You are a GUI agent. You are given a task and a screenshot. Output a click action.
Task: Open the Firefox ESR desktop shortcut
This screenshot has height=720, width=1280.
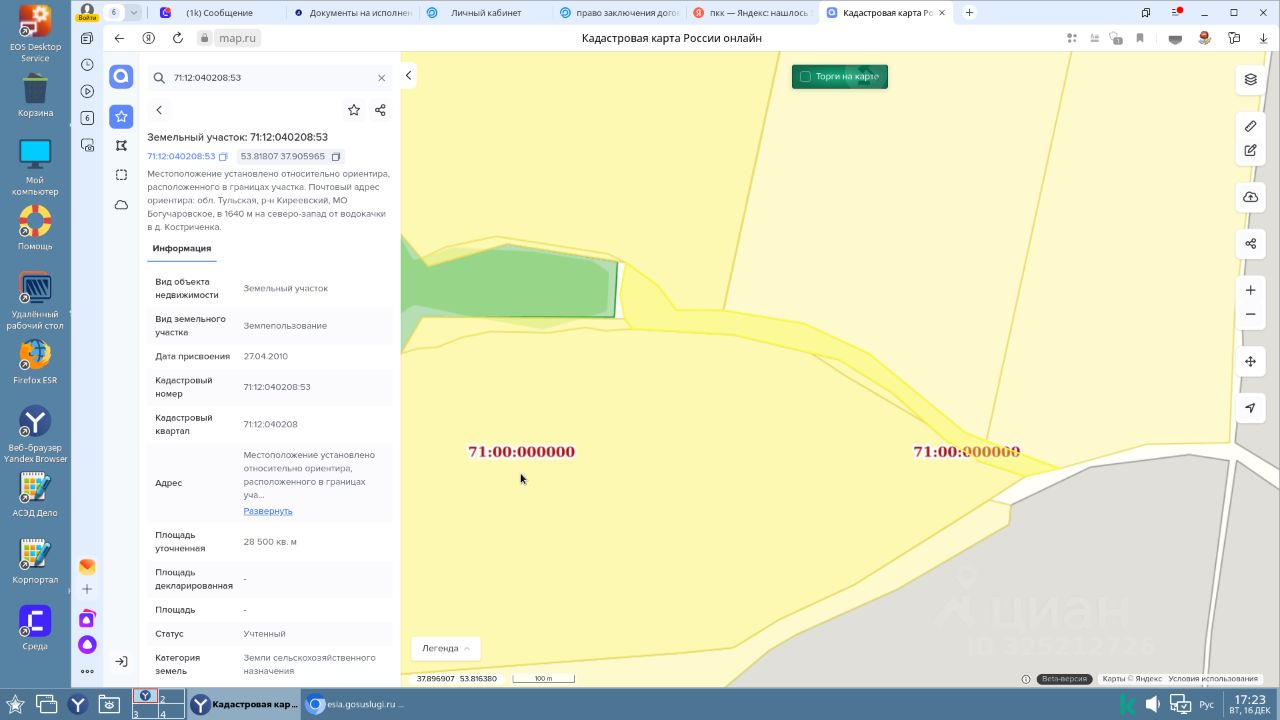click(x=35, y=362)
